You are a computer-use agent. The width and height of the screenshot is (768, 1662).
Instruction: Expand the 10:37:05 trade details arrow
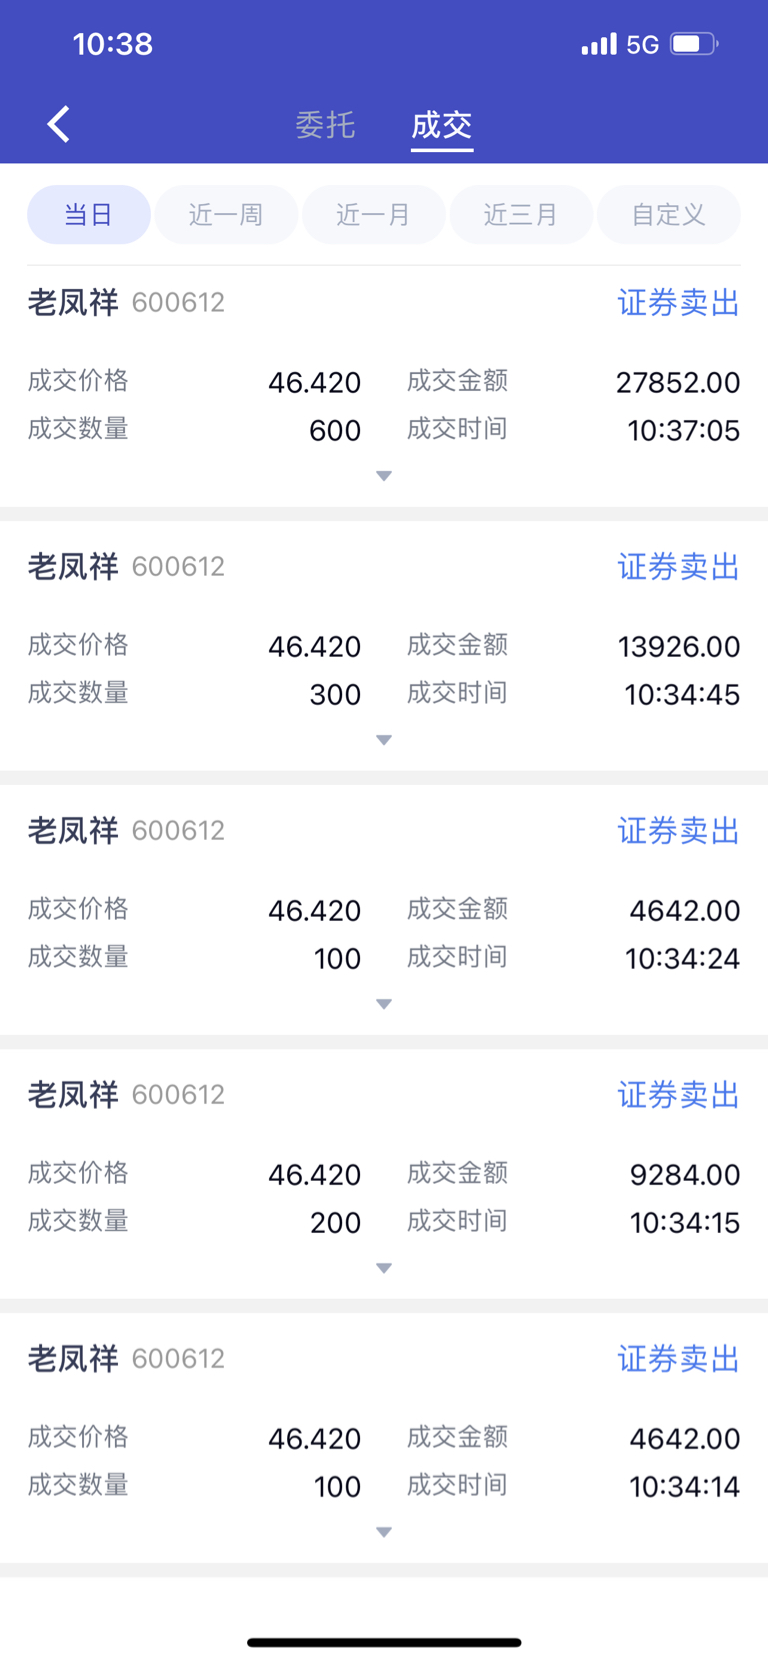(x=384, y=476)
